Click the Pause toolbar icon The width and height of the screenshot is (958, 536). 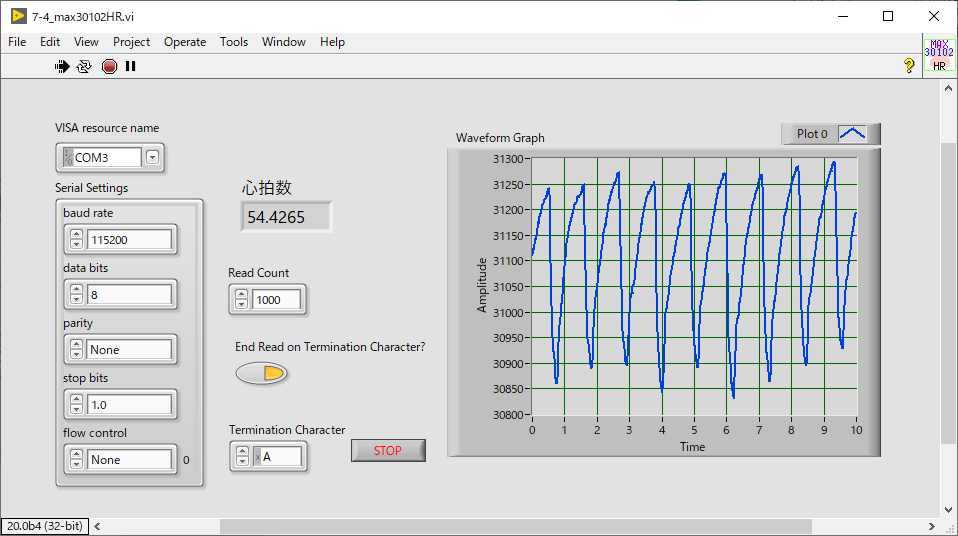point(130,66)
